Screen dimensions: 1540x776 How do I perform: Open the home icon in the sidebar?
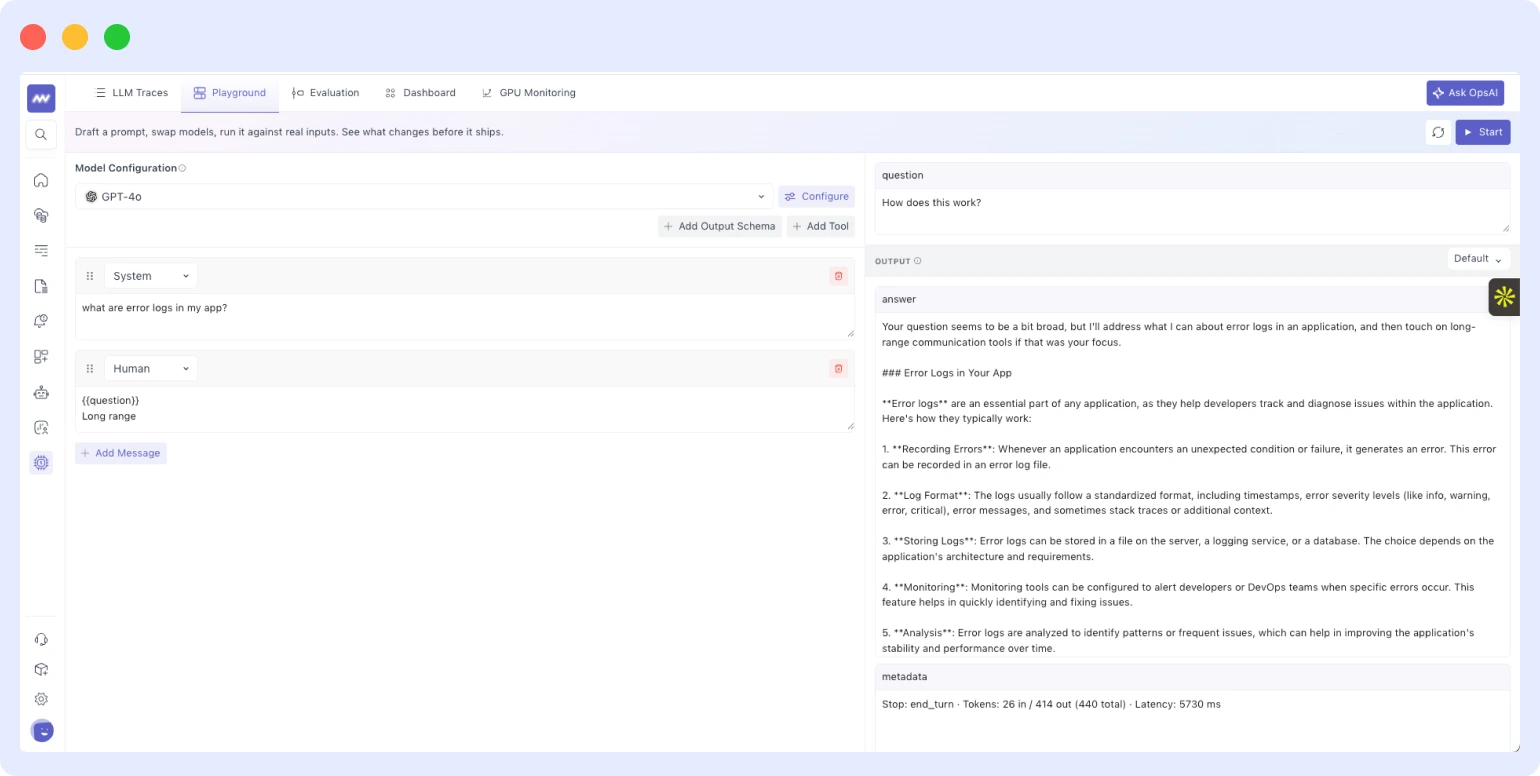pyautogui.click(x=41, y=180)
